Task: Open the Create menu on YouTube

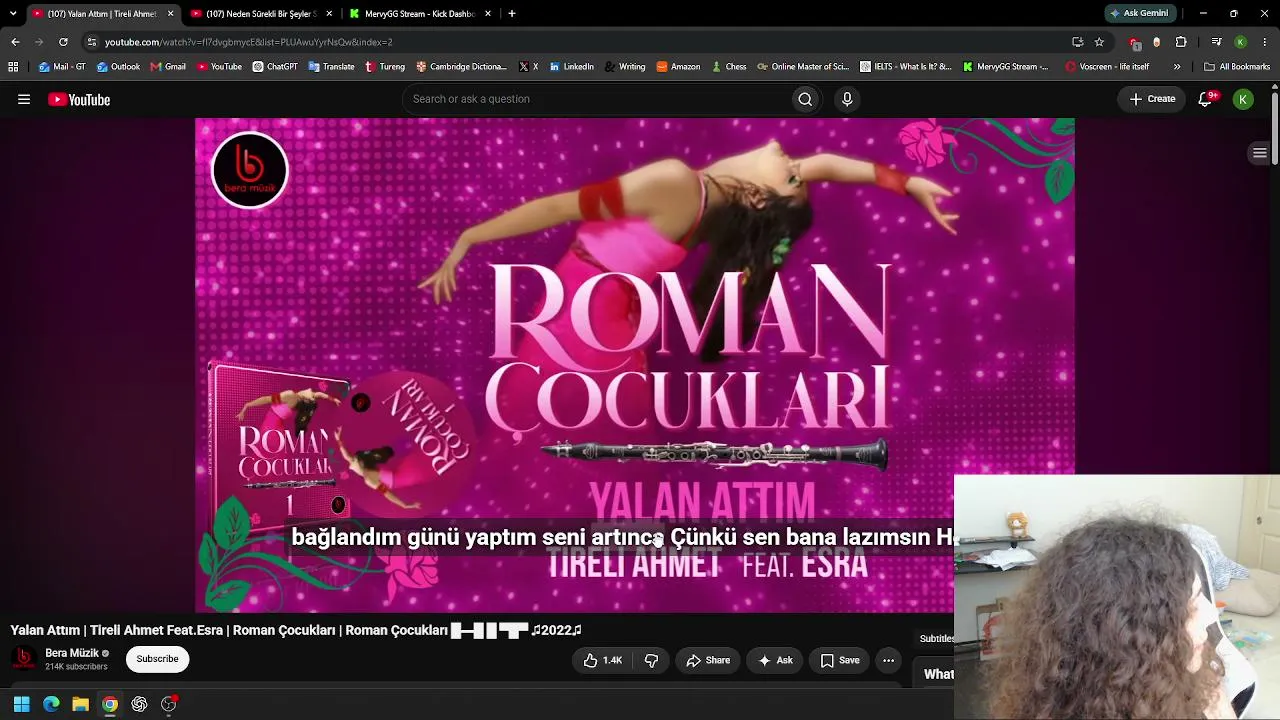Action: (1152, 99)
